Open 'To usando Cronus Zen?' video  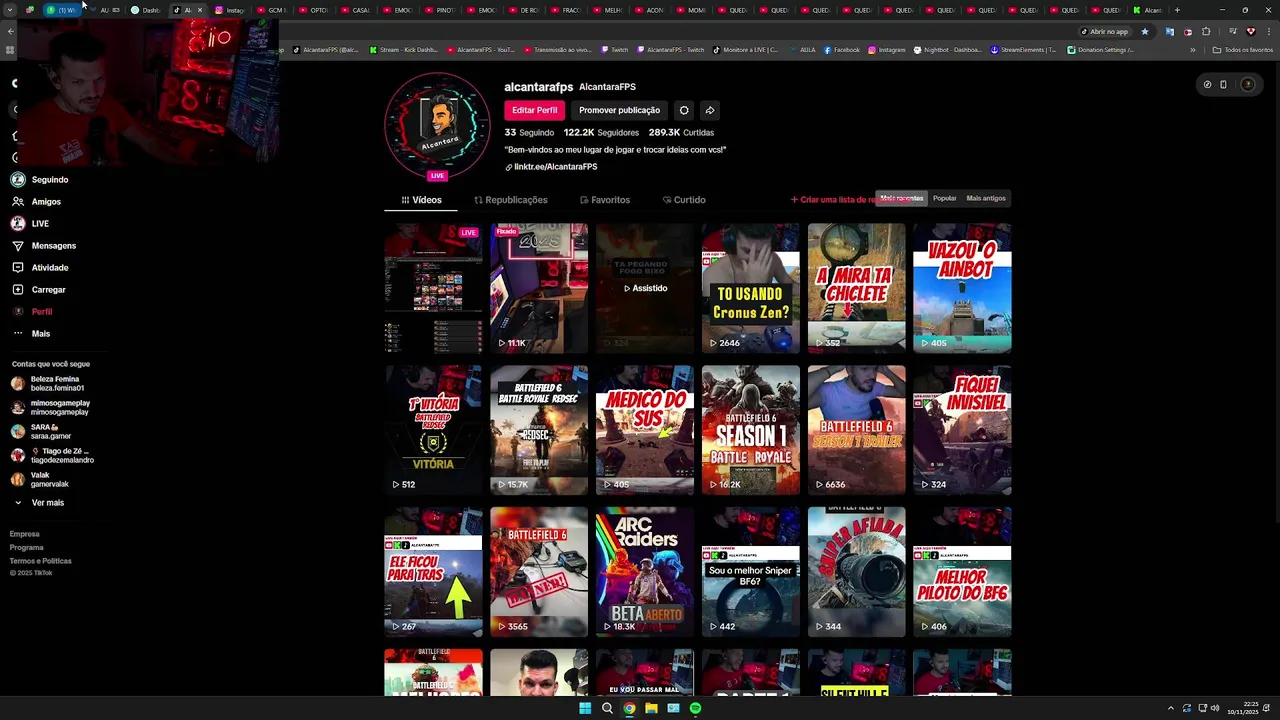(x=750, y=288)
